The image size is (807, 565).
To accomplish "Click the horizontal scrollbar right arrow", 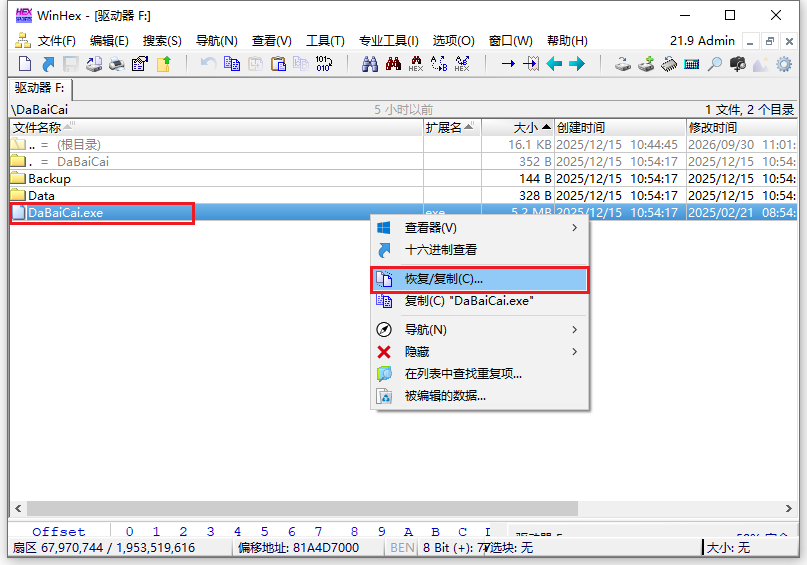I will click(788, 508).
